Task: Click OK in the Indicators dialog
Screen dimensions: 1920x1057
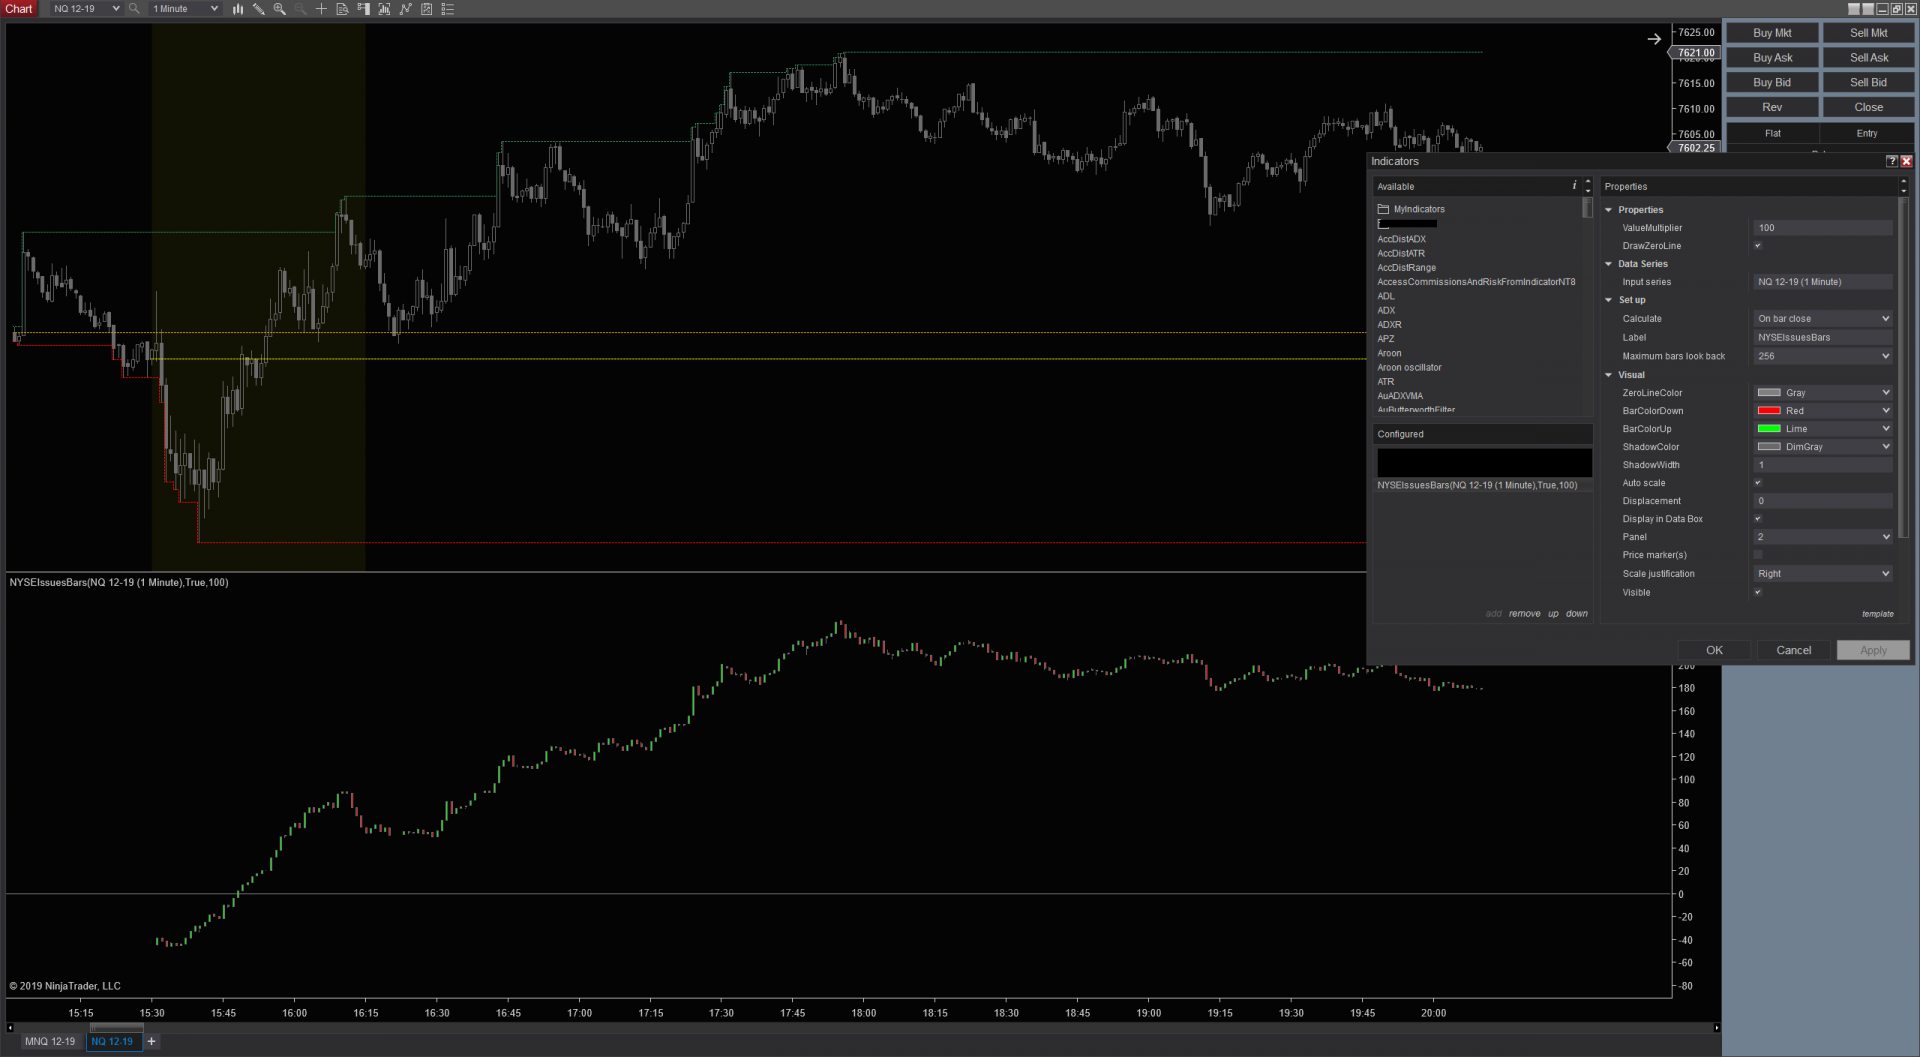Action: tap(1714, 650)
